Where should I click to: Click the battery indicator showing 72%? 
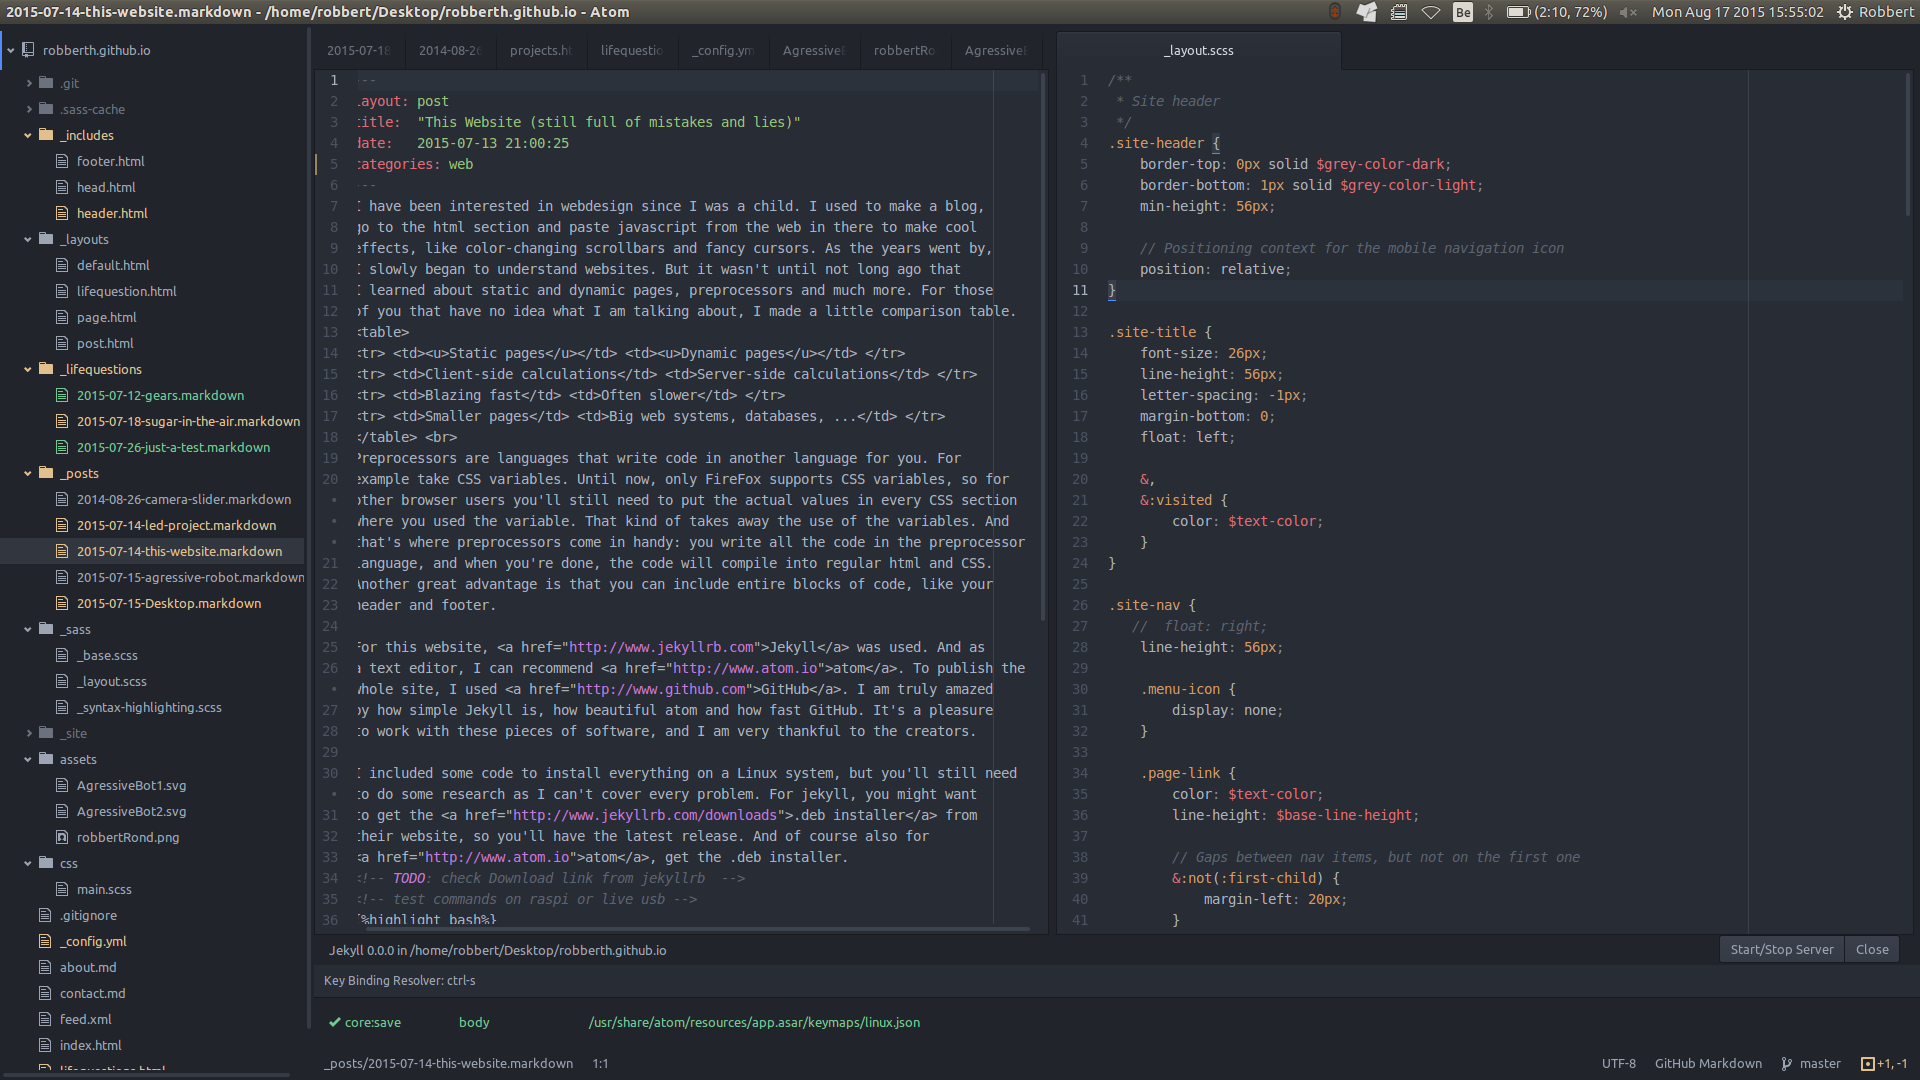pos(1521,12)
